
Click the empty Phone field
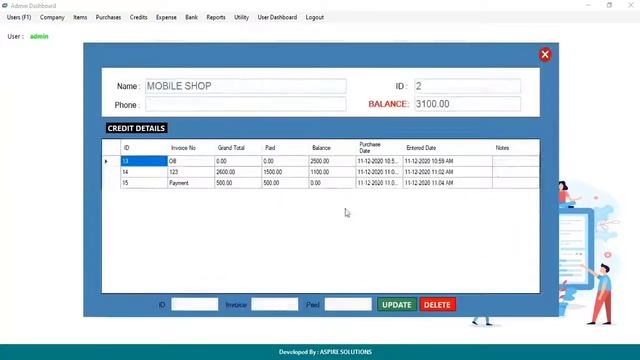(x=246, y=104)
